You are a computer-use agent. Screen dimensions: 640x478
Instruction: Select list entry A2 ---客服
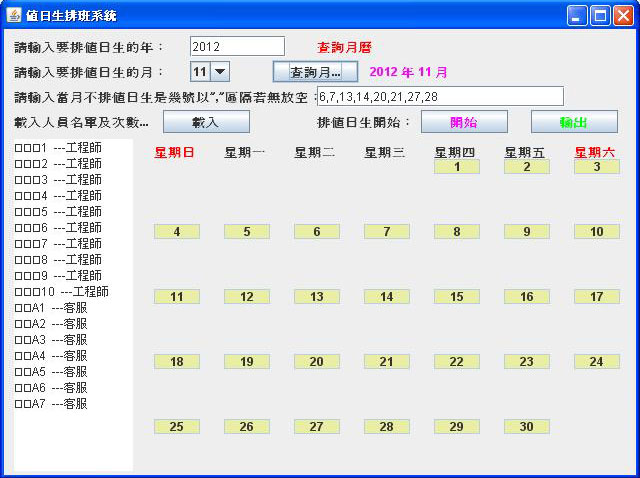point(73,324)
